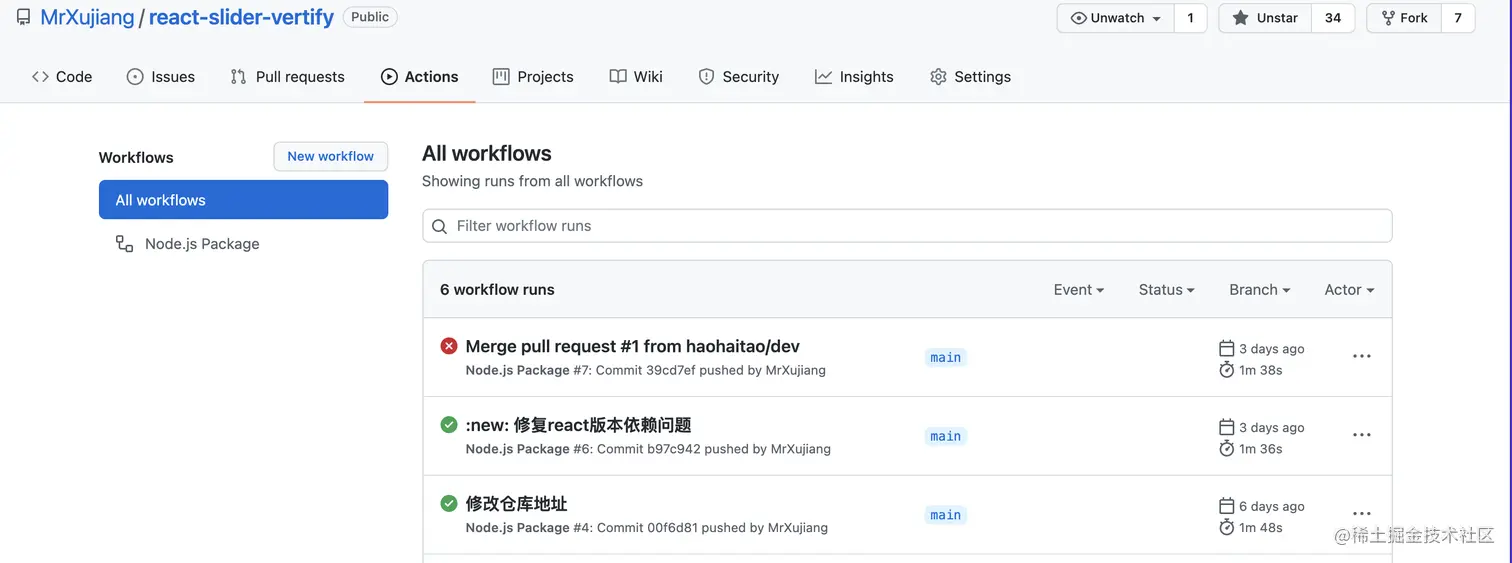Viewport: 1512px width, 563px height.
Task: Click the stopwatch icon next to 1m 48s
Action: tap(1227, 528)
